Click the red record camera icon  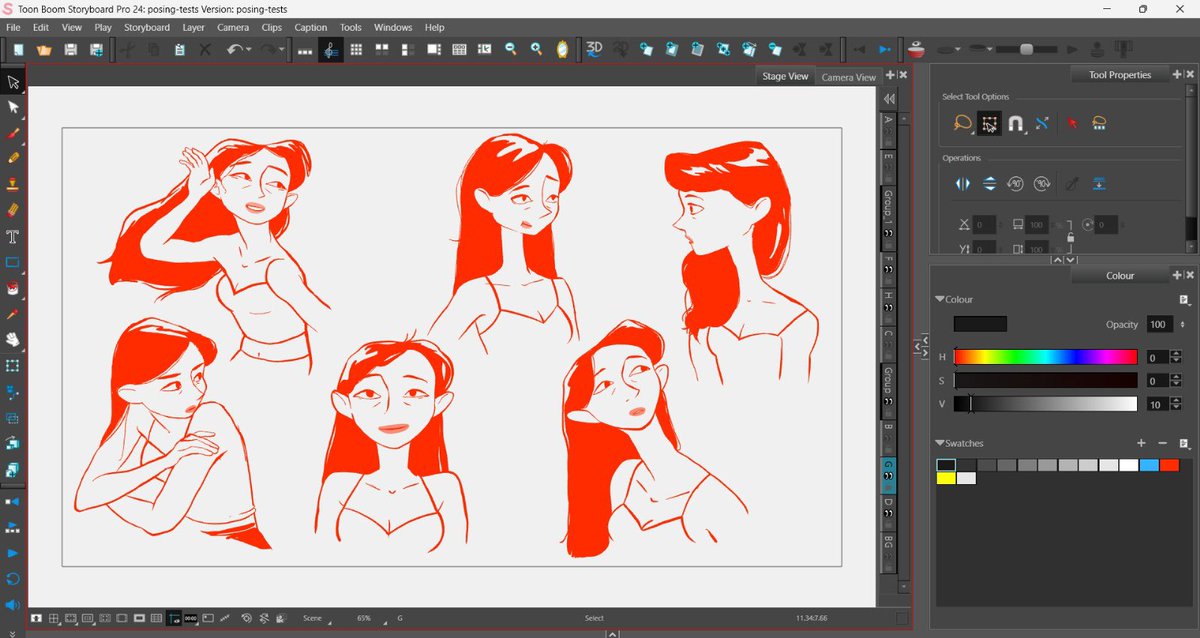tap(916, 49)
